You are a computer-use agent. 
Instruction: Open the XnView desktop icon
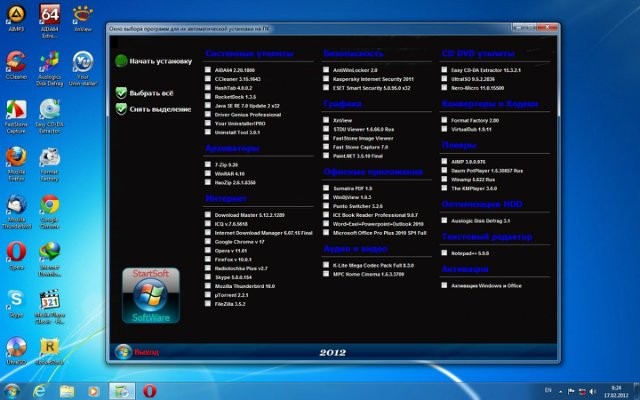tap(83, 18)
